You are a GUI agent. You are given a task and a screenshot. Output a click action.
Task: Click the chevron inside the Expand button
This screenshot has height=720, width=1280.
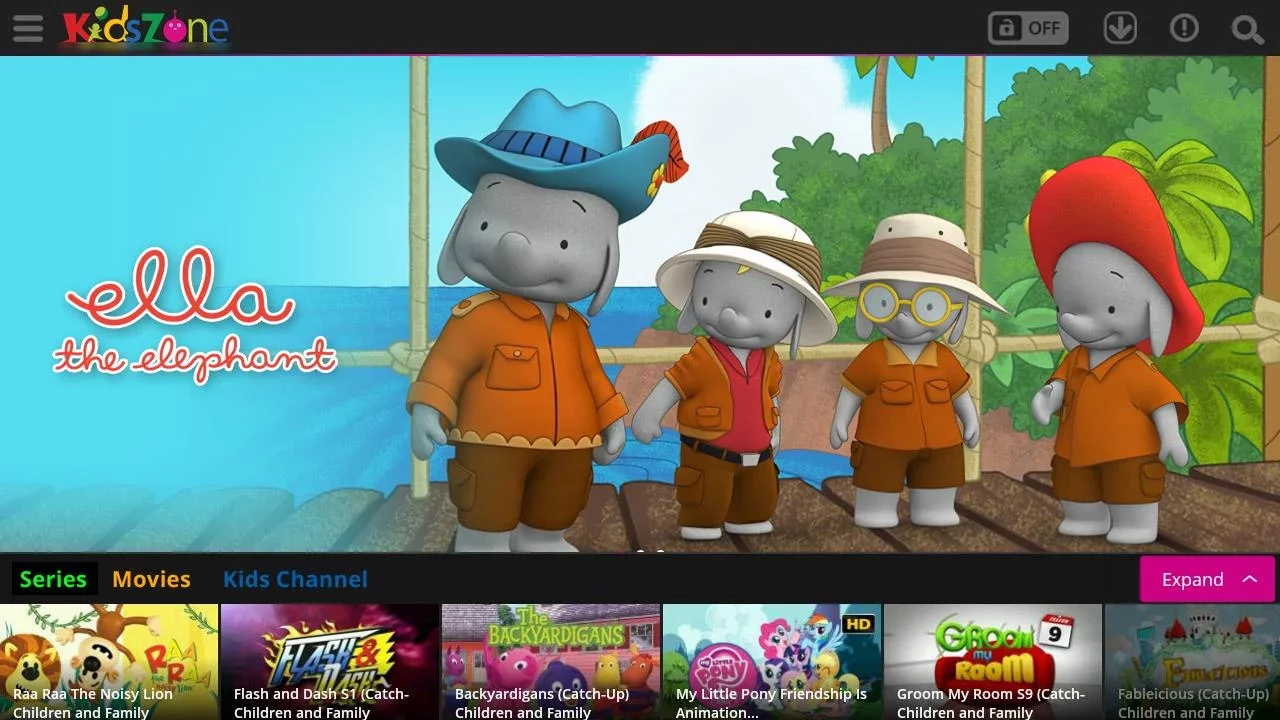pos(1250,579)
